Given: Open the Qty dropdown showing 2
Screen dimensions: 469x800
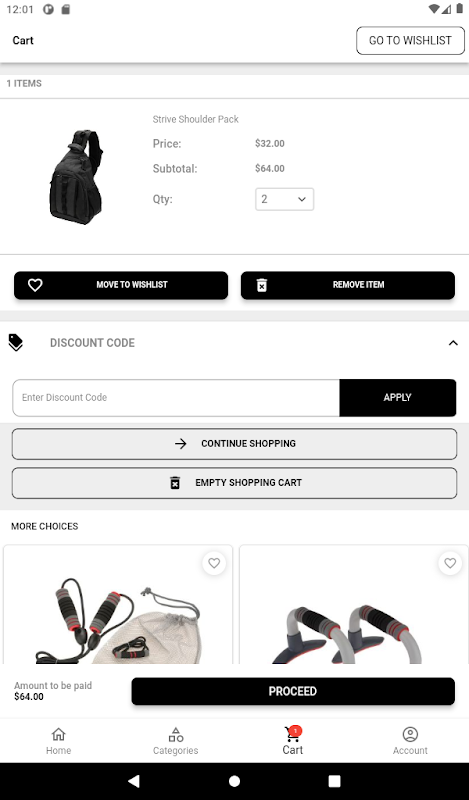Looking at the screenshot, I should tap(284, 199).
